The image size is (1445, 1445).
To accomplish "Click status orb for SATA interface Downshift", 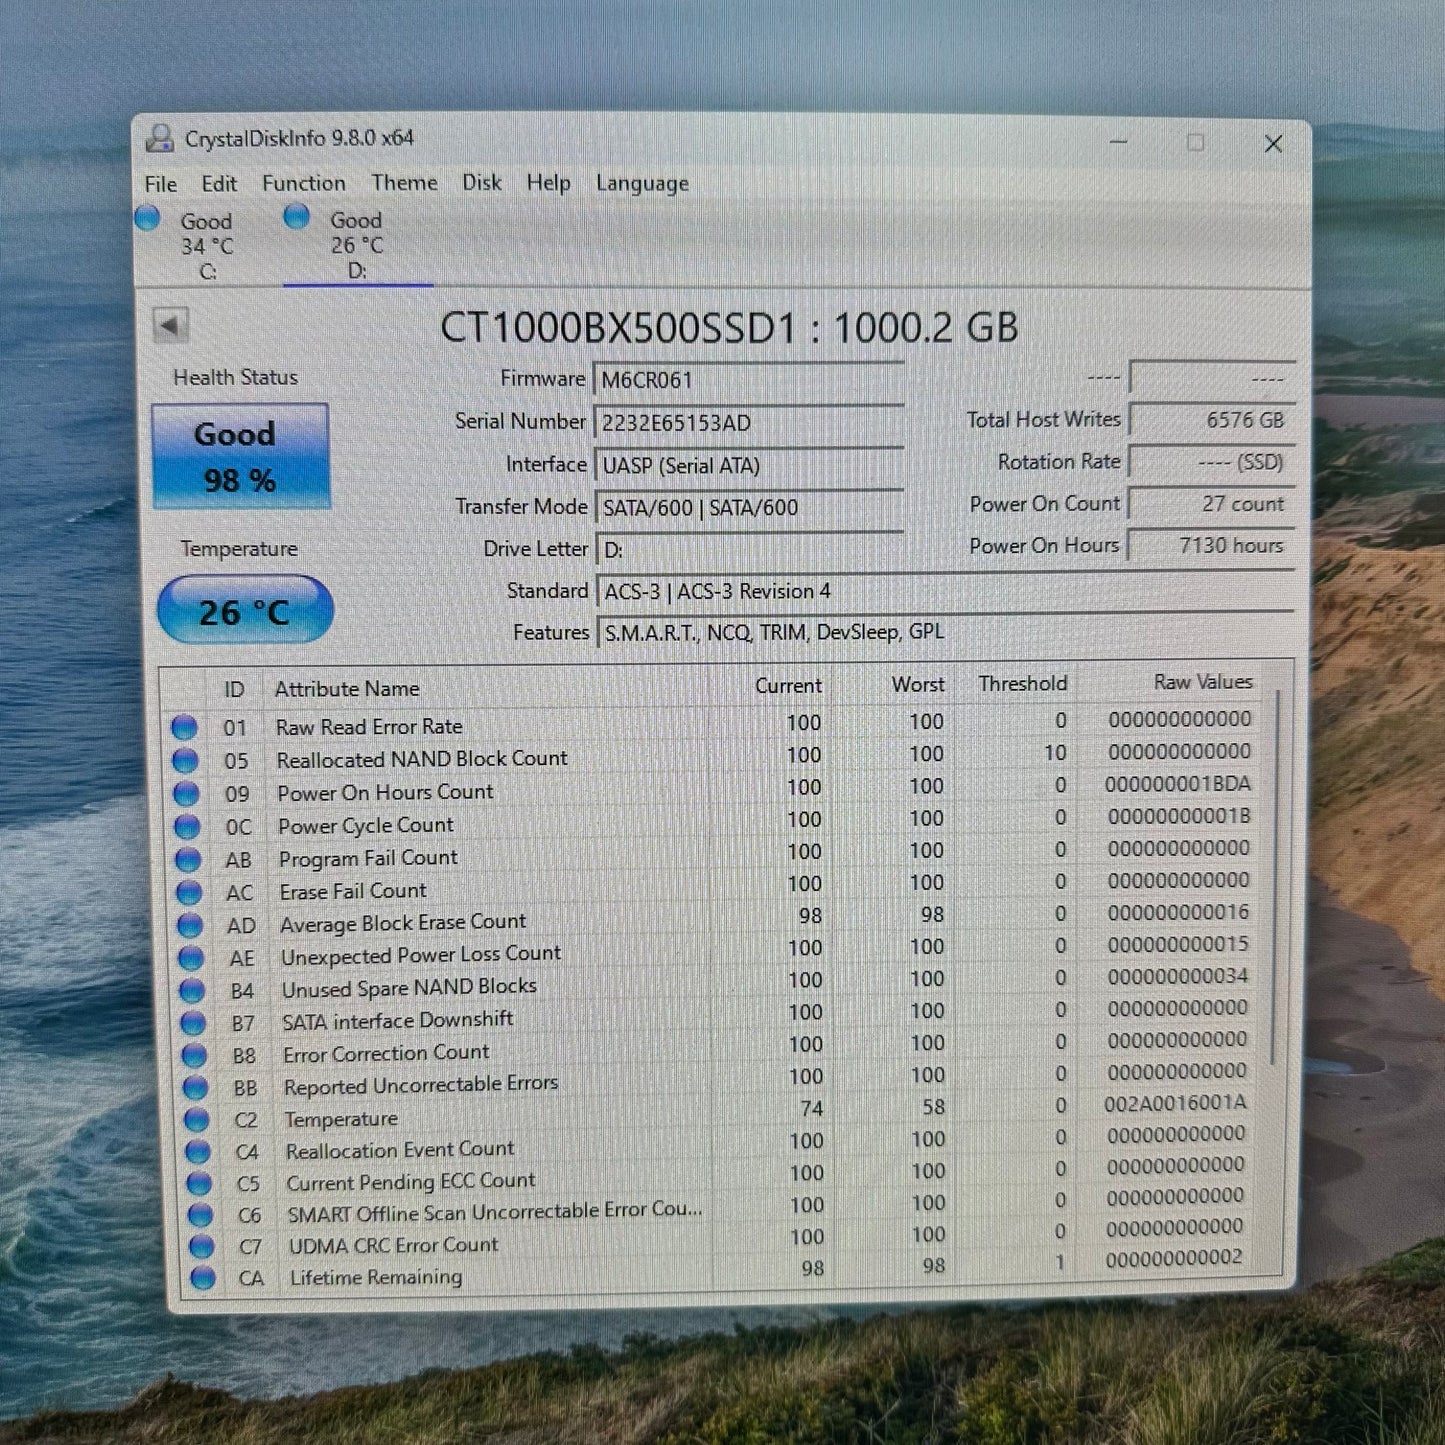I will coord(193,1023).
